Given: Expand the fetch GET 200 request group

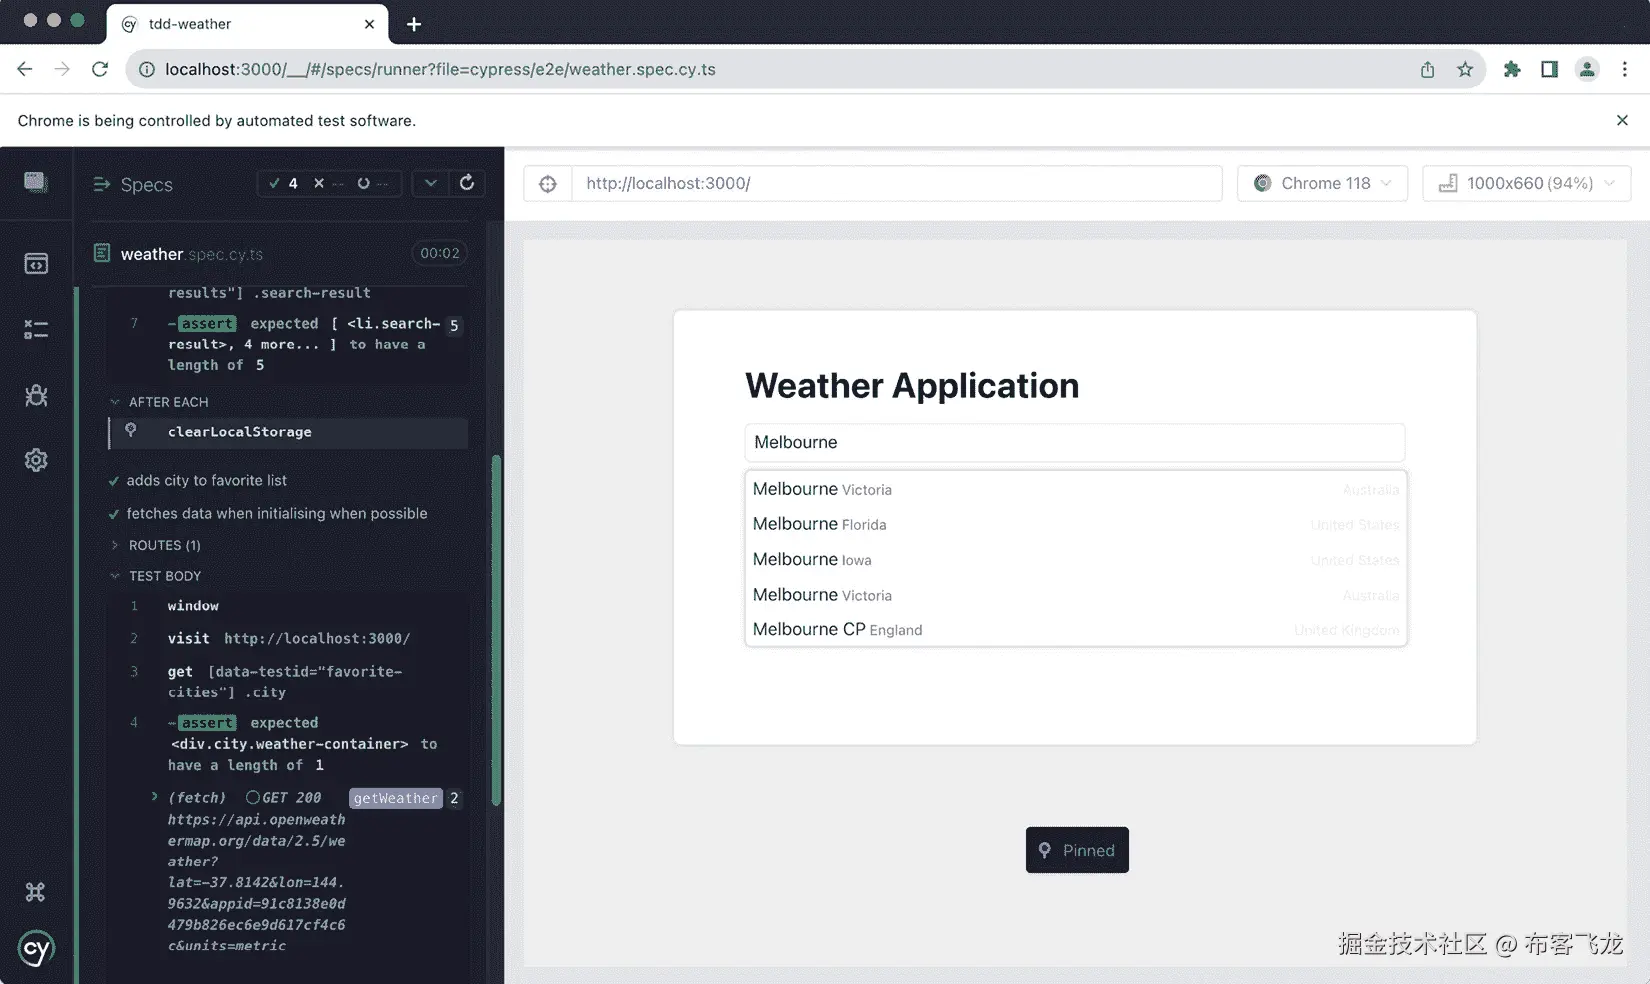Looking at the screenshot, I should (155, 797).
